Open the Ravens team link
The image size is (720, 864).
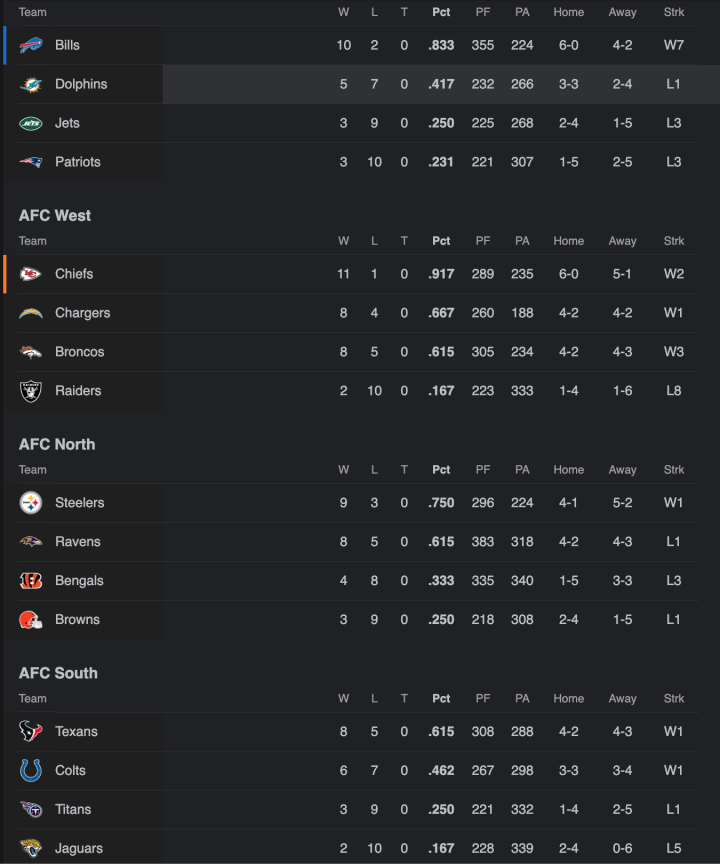point(78,542)
